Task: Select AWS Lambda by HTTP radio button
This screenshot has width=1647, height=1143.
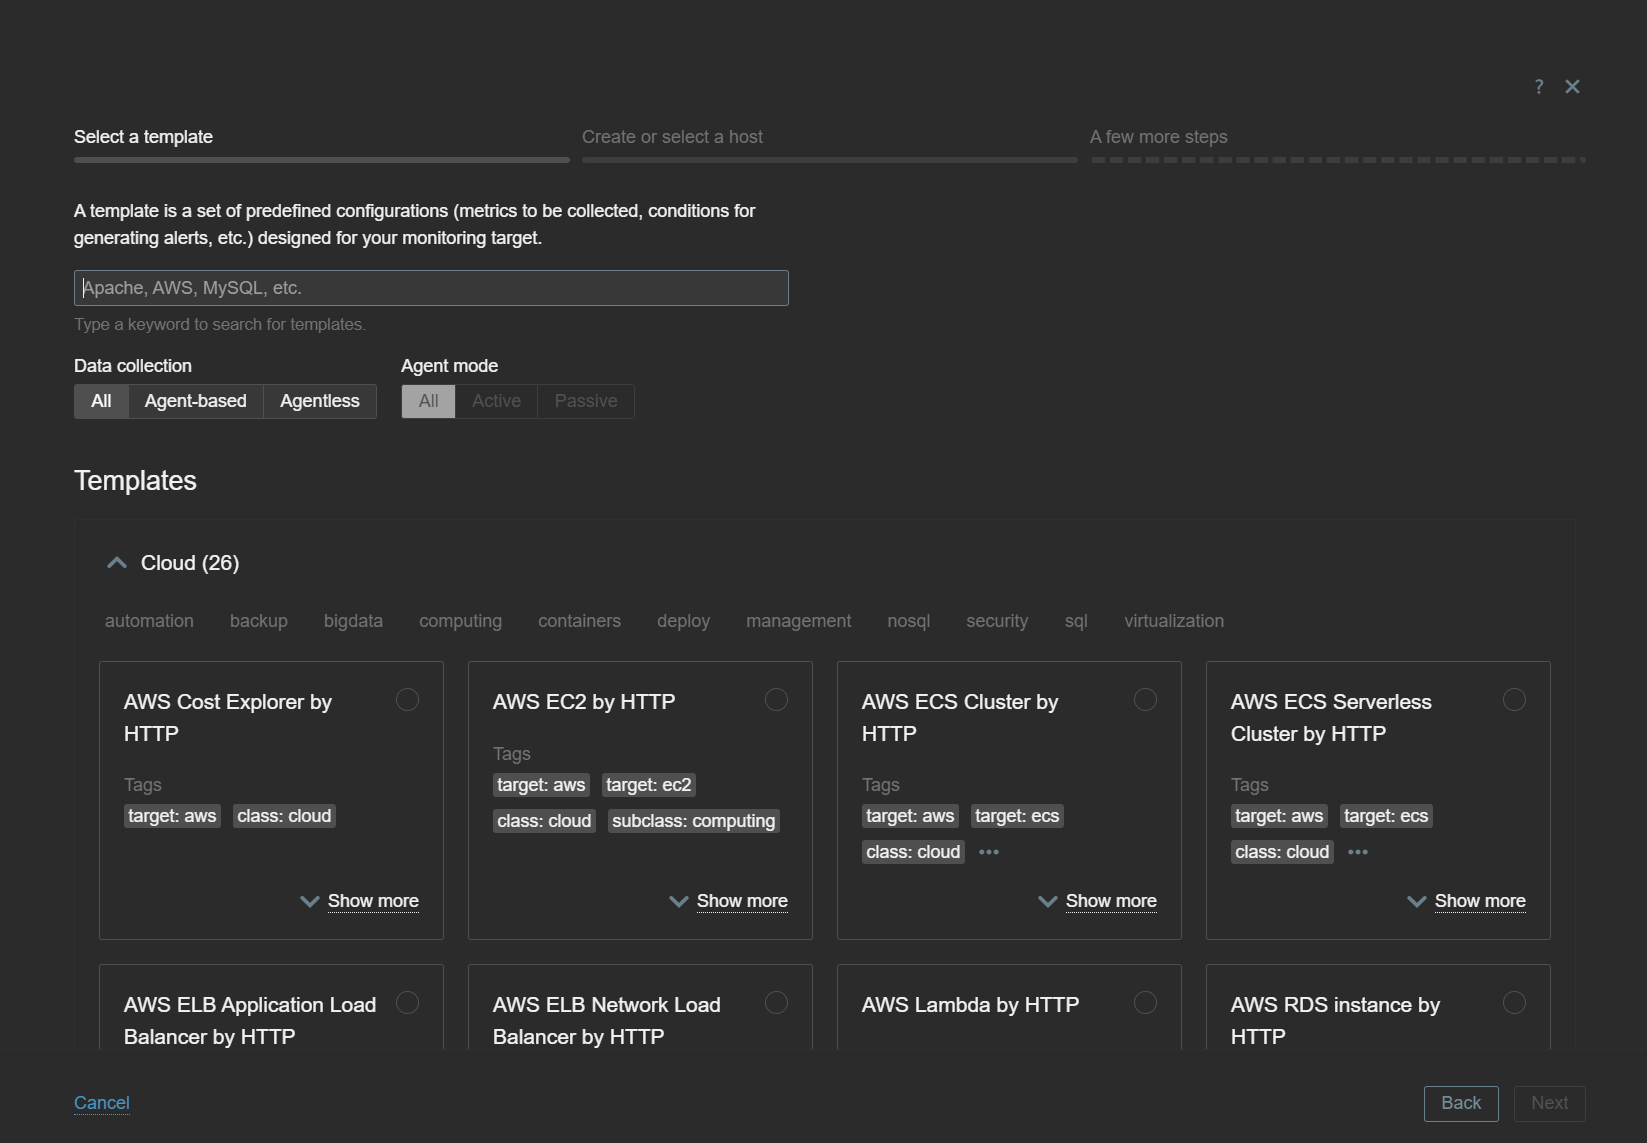Action: click(1145, 1003)
